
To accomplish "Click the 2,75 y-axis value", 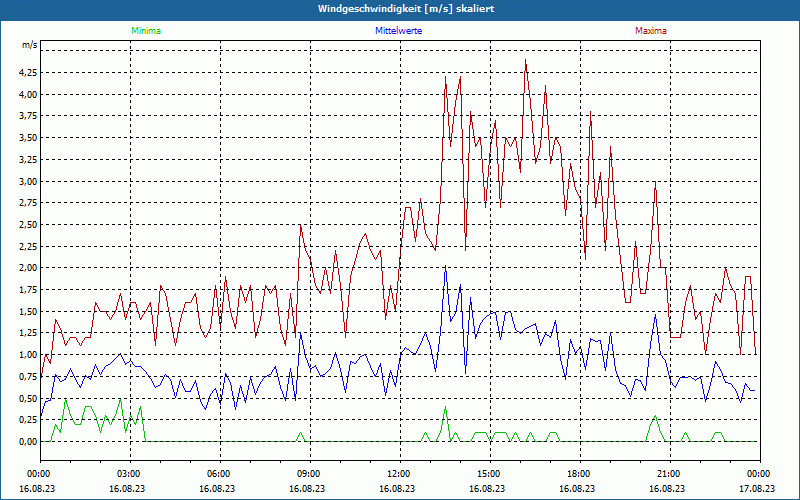I will coord(28,203).
